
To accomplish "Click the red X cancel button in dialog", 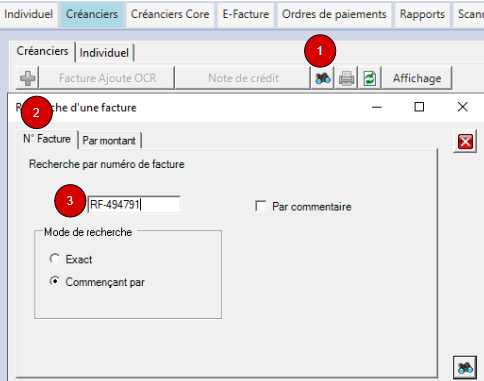I will [x=465, y=141].
